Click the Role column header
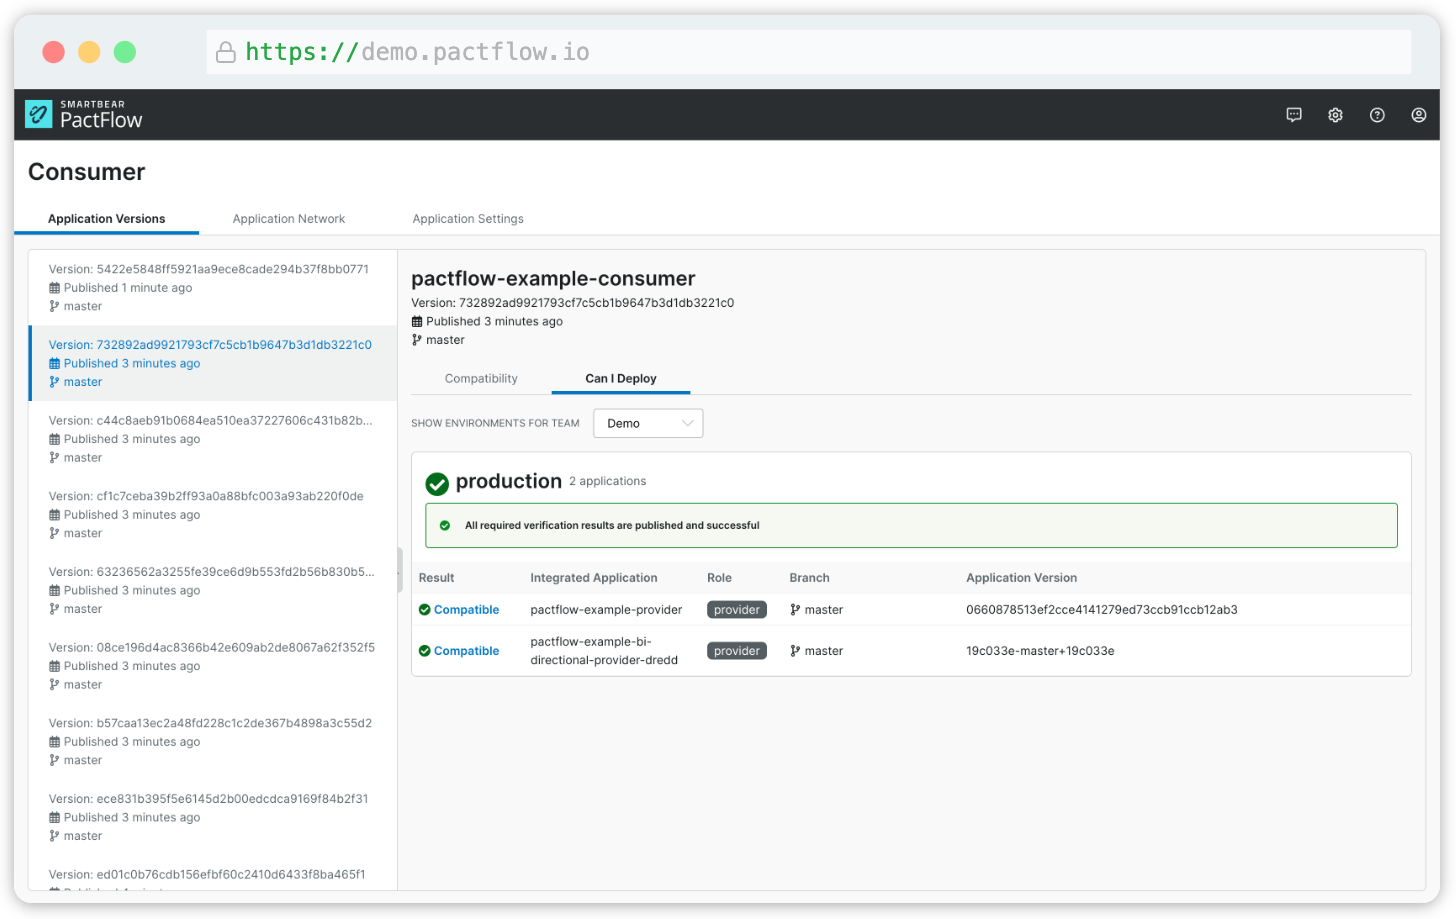Image resolution: width=1456 pixels, height=919 pixels. (x=719, y=578)
